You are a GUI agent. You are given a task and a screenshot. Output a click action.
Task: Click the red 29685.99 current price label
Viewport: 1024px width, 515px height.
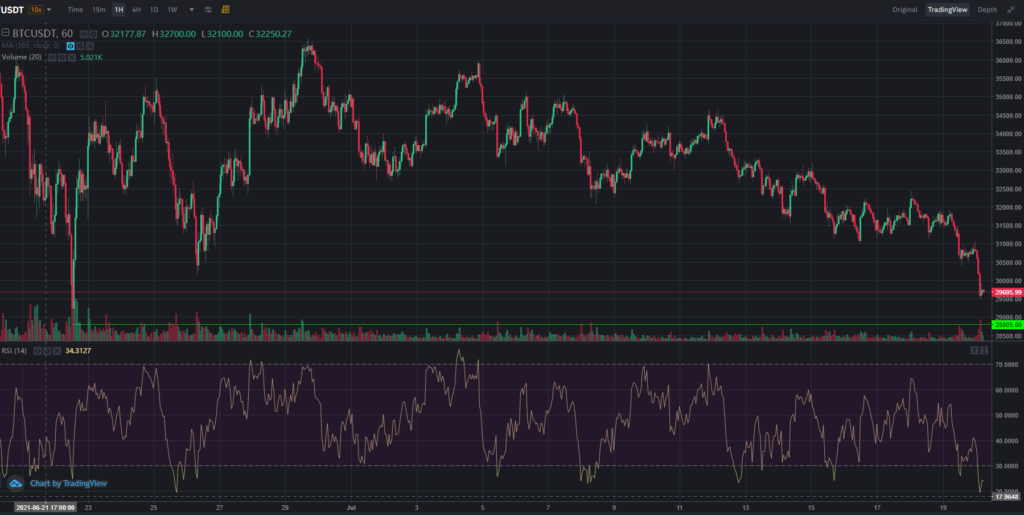[1004, 292]
